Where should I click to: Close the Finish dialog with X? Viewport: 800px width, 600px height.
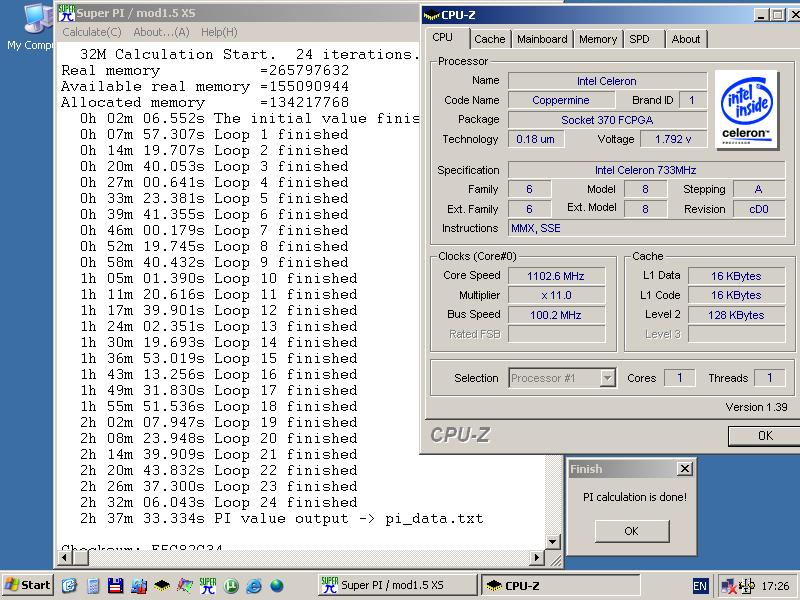pyautogui.click(x=684, y=468)
